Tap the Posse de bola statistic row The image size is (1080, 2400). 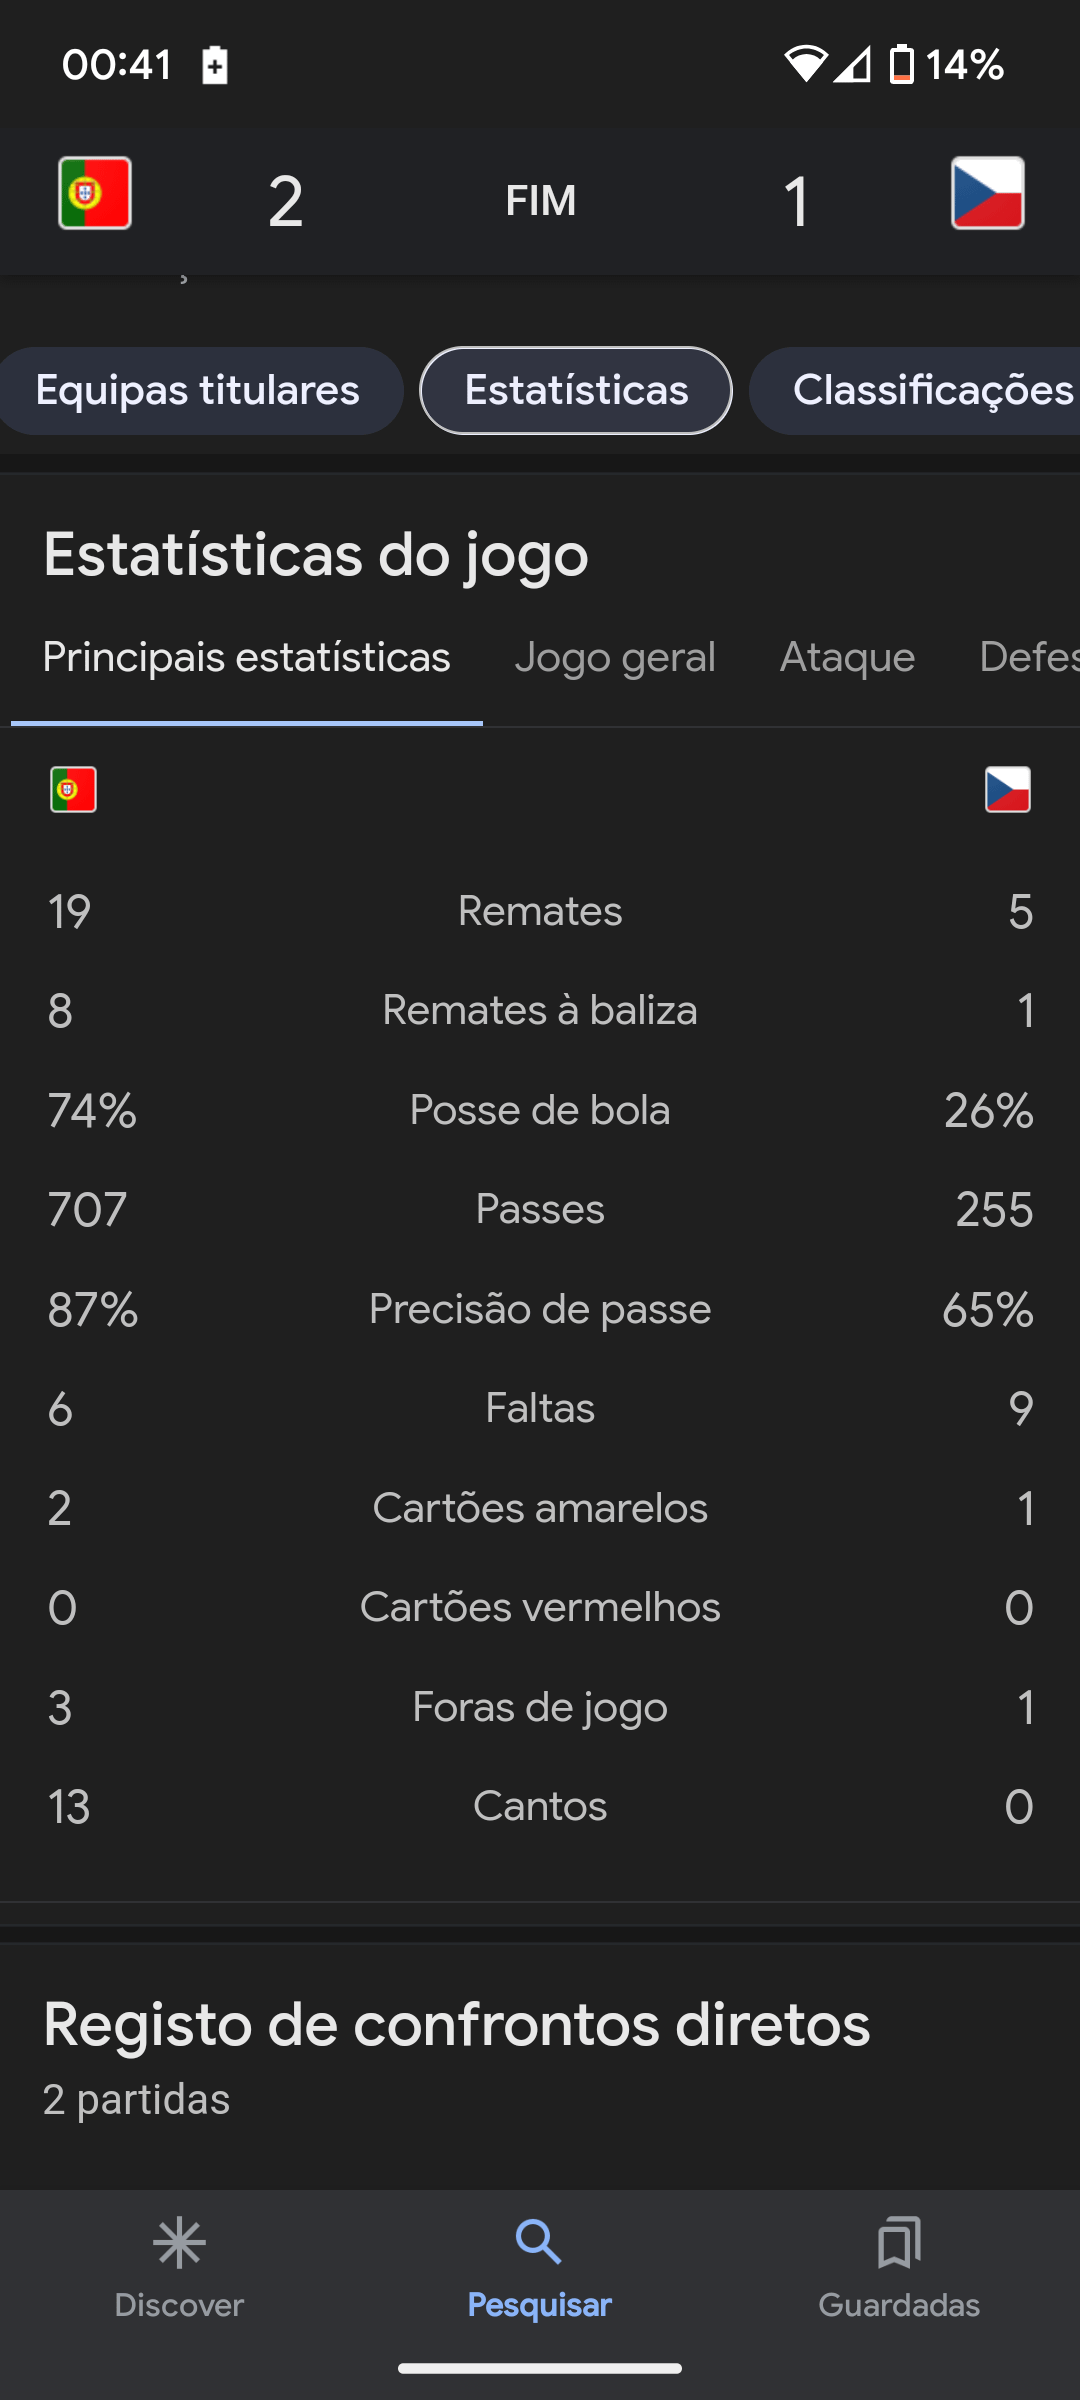(540, 1110)
